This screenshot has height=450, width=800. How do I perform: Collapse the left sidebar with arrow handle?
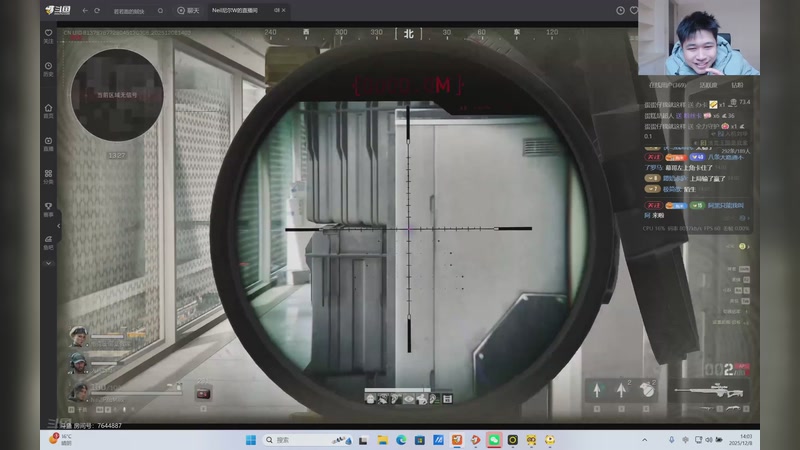(x=59, y=226)
